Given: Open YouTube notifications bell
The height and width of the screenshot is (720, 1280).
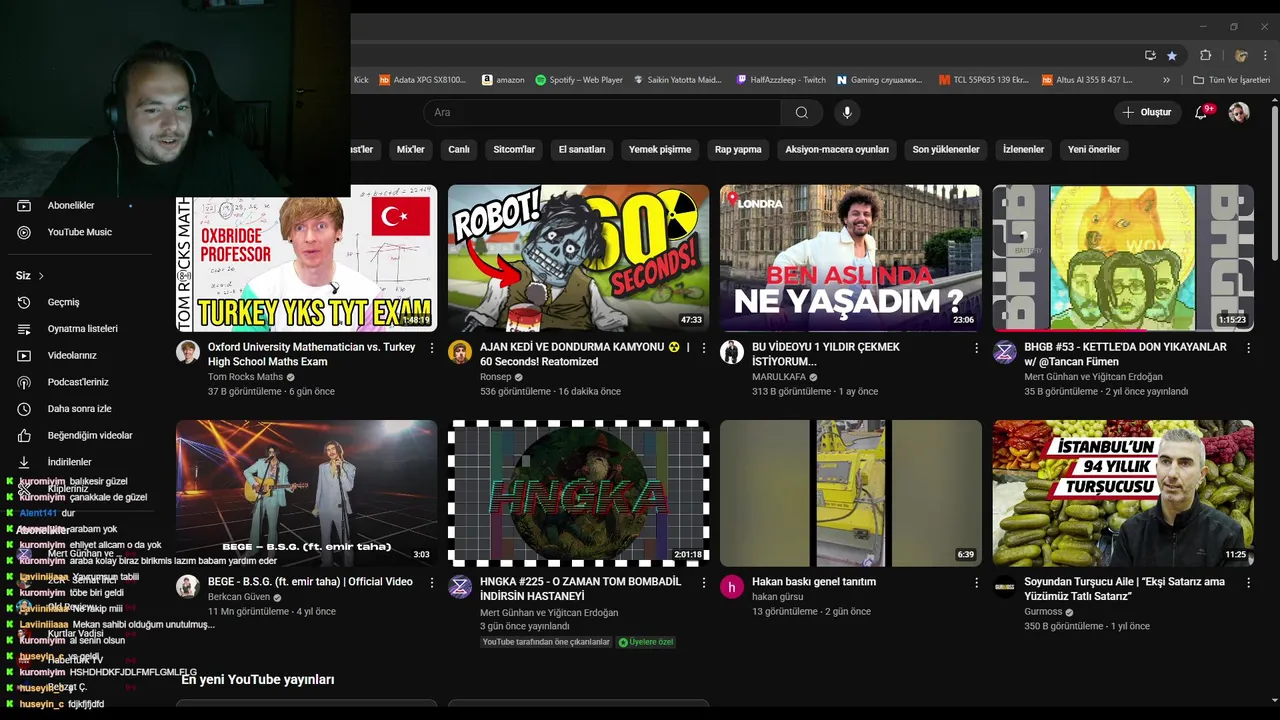Looking at the screenshot, I should [1201, 113].
